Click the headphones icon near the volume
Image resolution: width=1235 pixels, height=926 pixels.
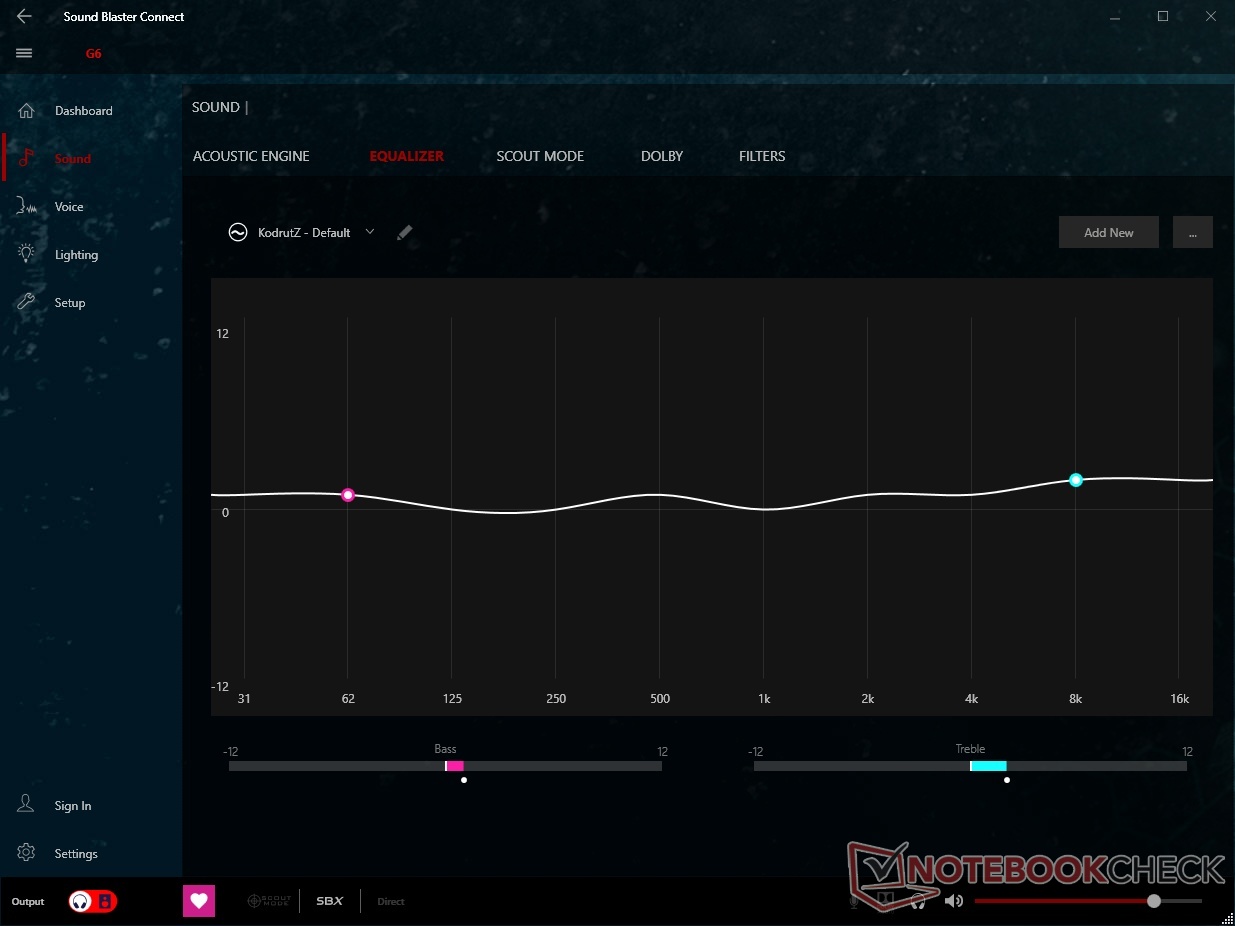919,901
